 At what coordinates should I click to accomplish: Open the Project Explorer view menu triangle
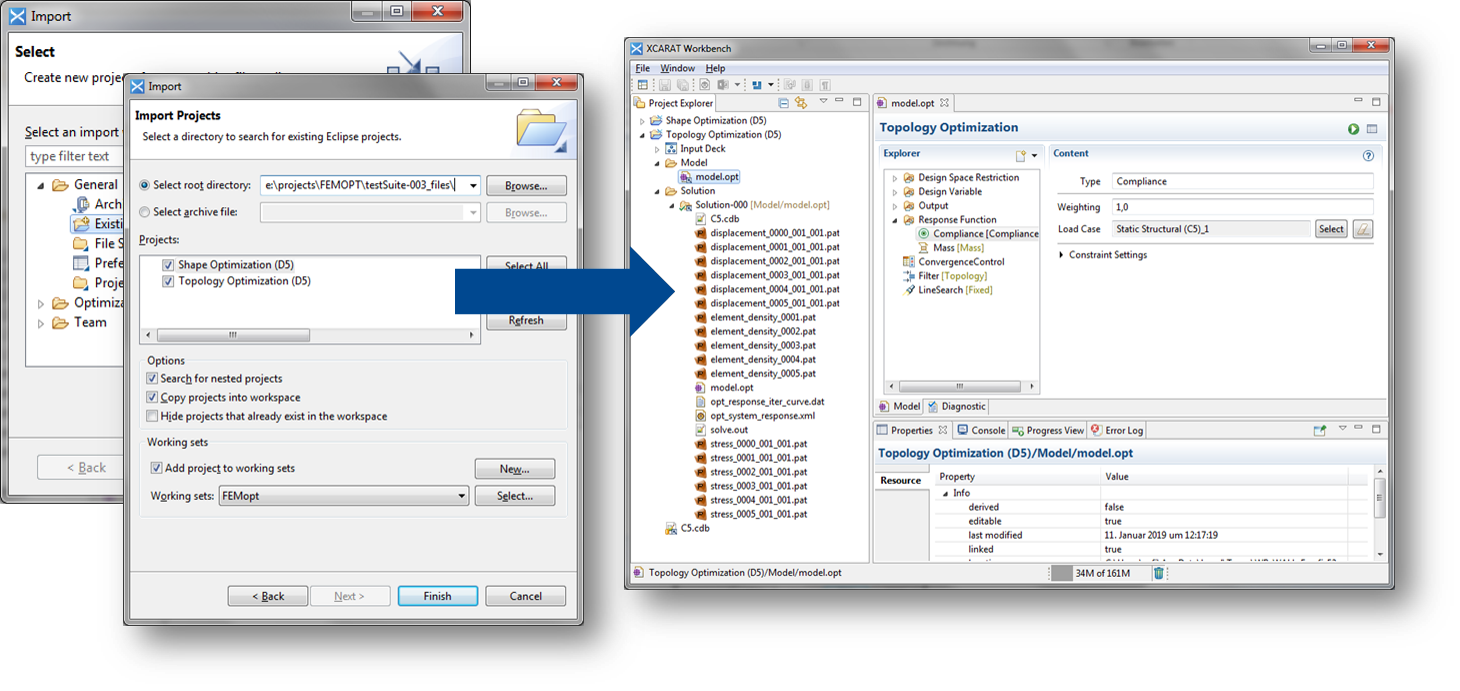click(823, 102)
